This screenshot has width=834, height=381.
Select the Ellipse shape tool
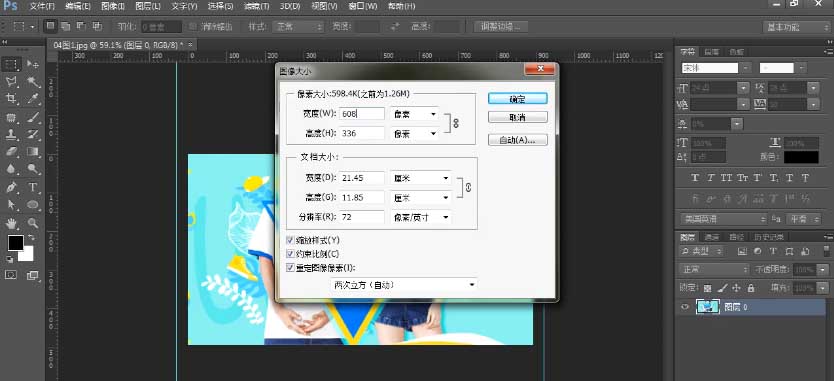[32, 205]
